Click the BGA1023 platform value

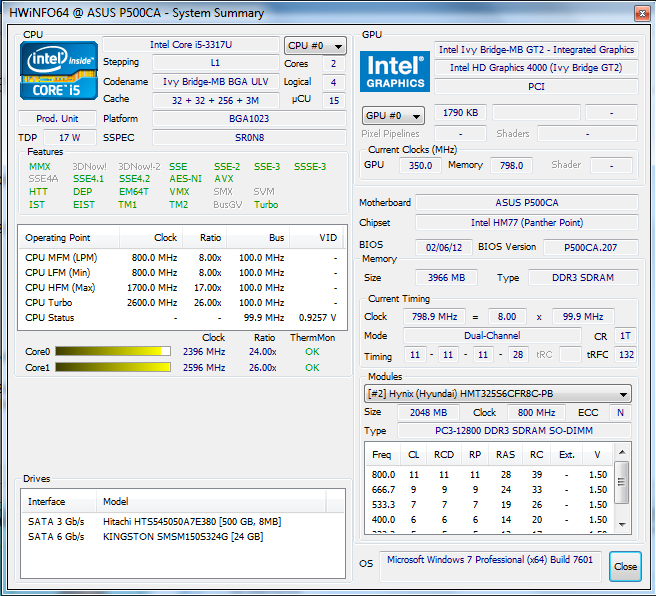point(249,119)
